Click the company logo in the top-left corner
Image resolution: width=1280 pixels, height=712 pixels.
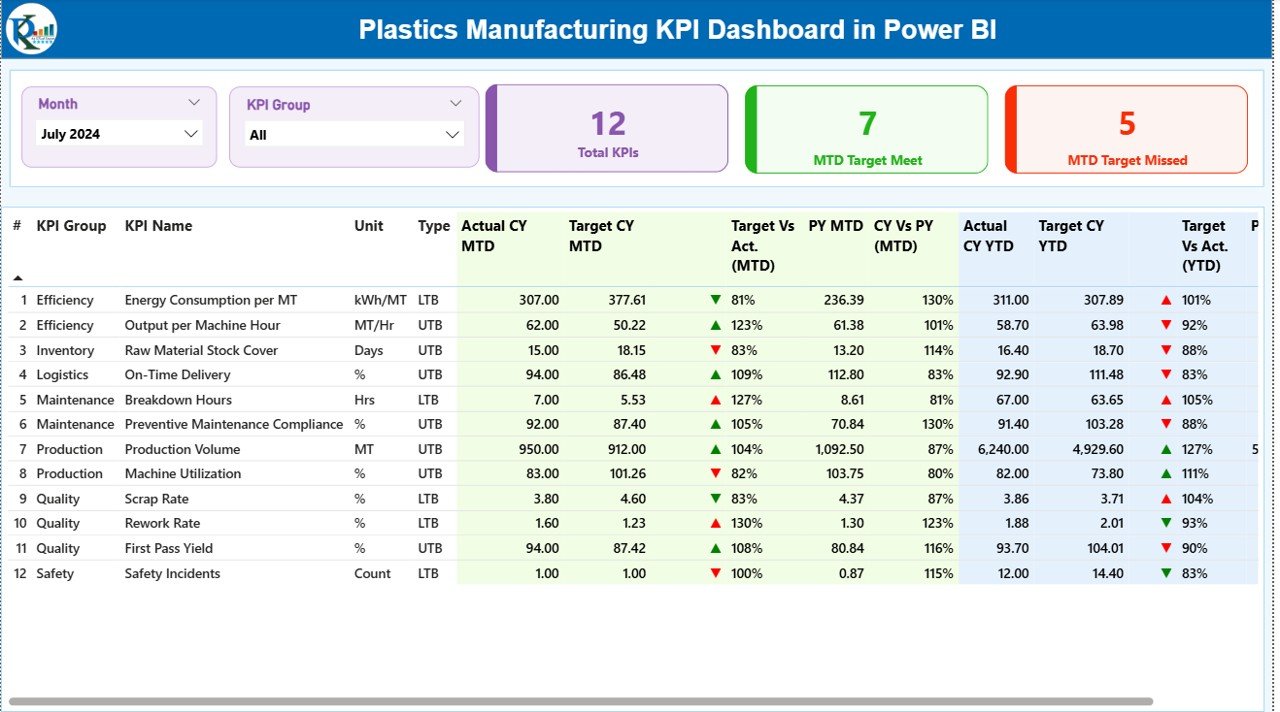(32, 29)
